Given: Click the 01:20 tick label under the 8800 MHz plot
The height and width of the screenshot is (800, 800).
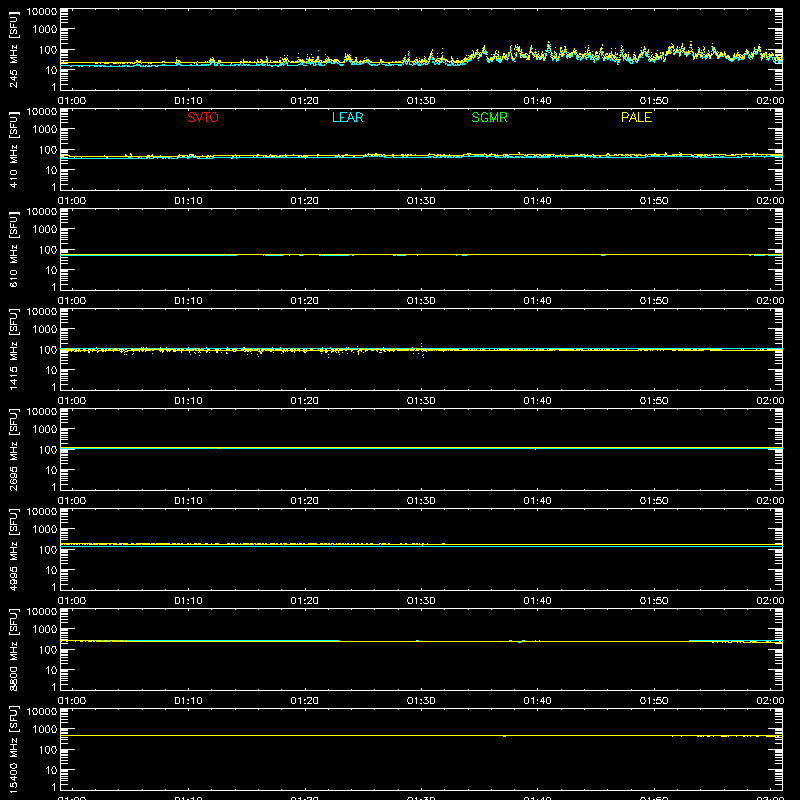Looking at the screenshot, I should click(305, 701).
